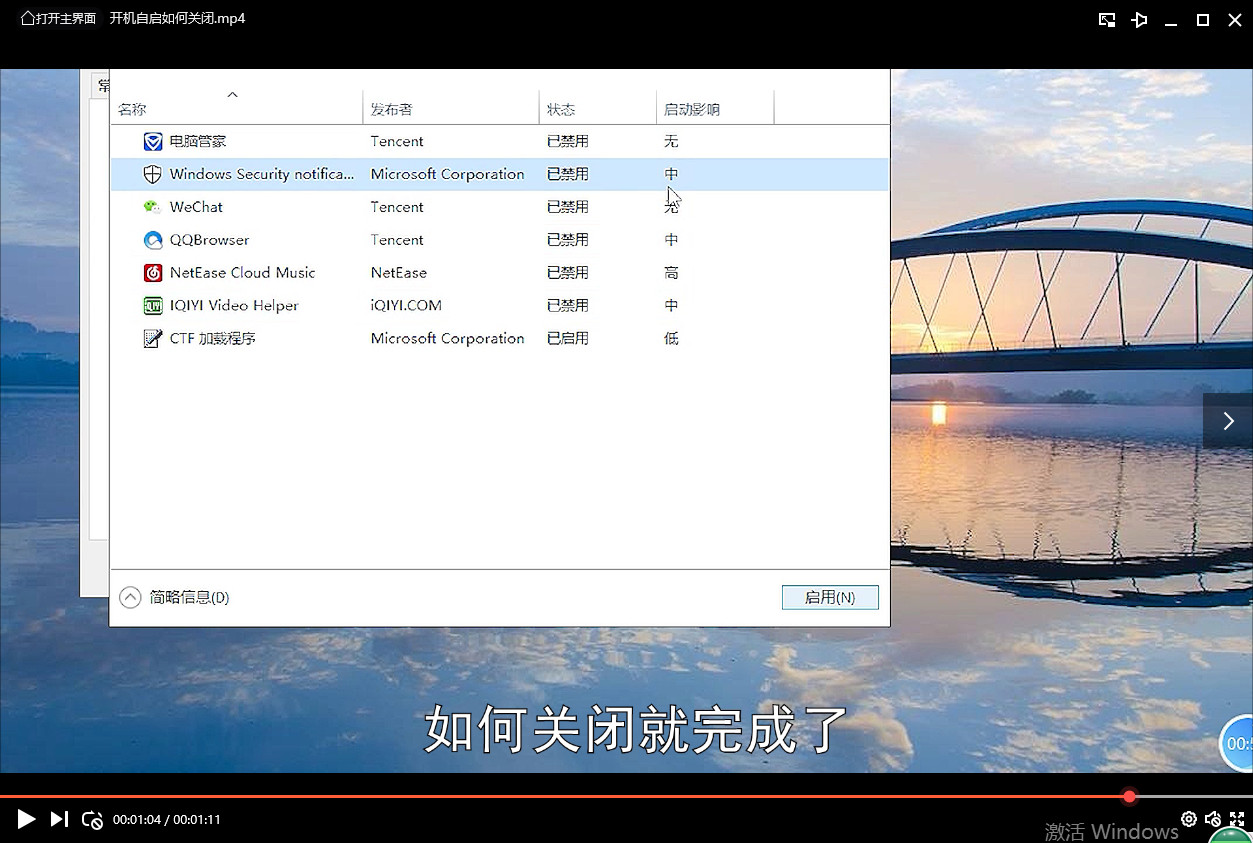The image size is (1253, 843).
Task: Select the CTF 加载程序 entry
Action: coord(499,338)
